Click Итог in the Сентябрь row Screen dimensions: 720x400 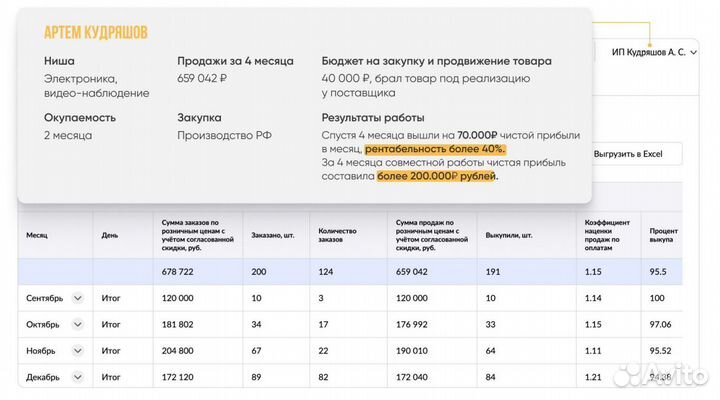pos(111,299)
